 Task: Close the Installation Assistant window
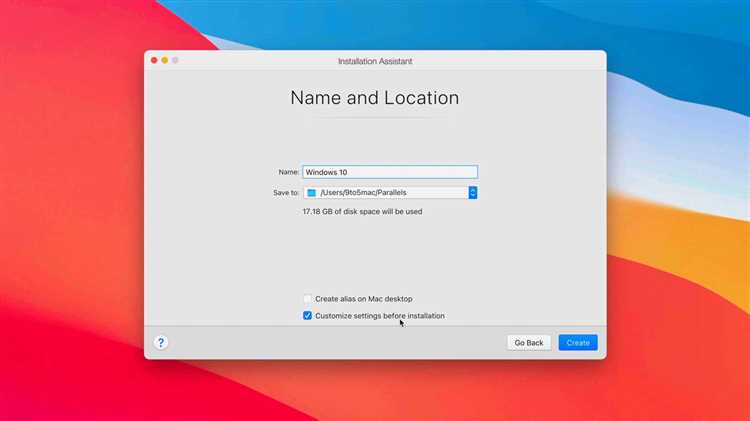click(x=154, y=60)
